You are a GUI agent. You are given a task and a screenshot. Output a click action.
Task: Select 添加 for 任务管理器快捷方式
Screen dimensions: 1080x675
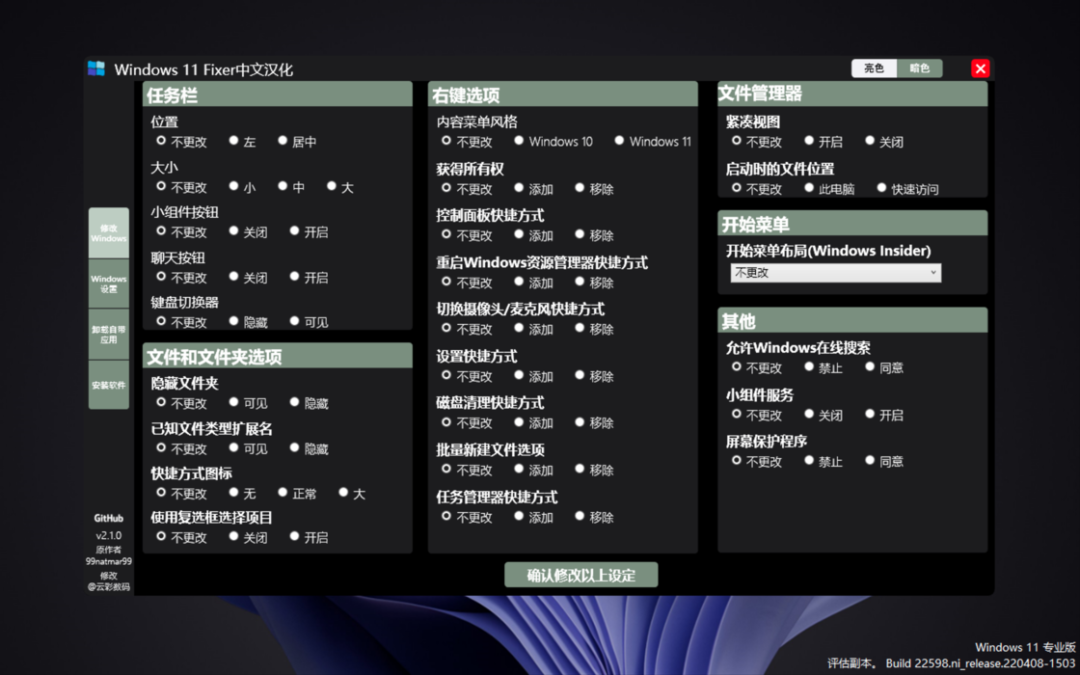pos(534,517)
